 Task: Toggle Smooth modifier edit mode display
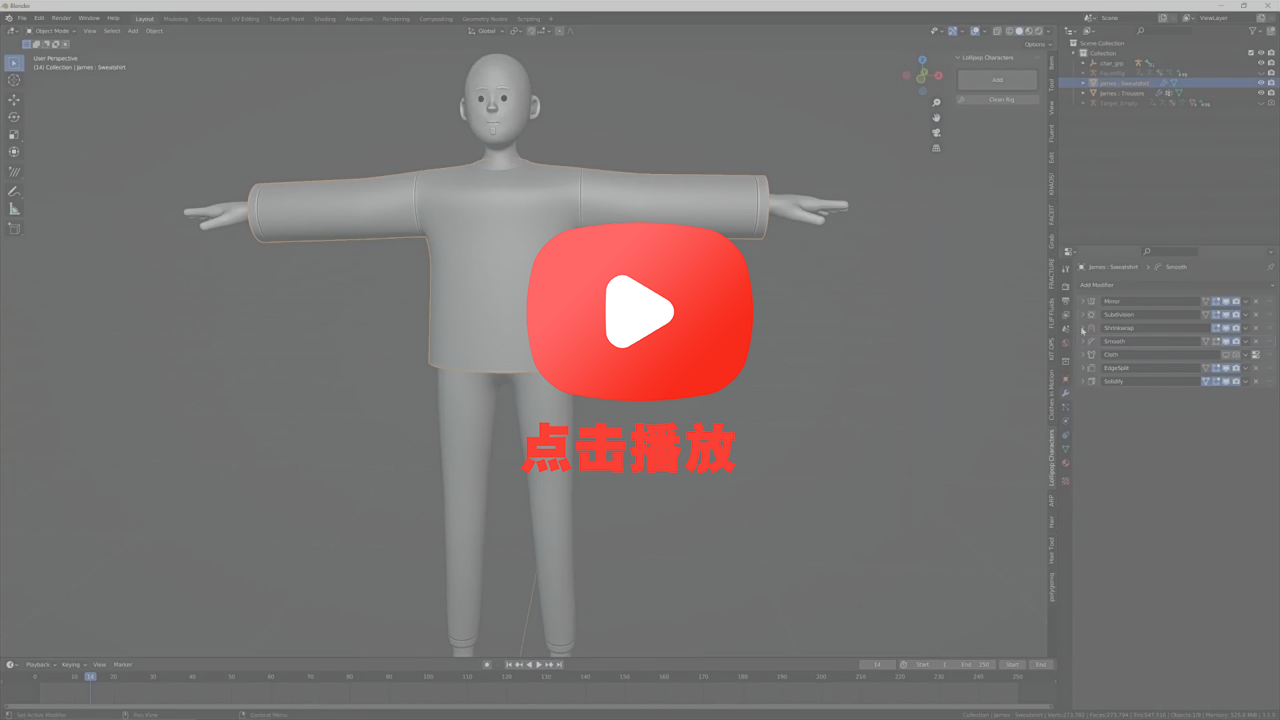coord(1216,341)
